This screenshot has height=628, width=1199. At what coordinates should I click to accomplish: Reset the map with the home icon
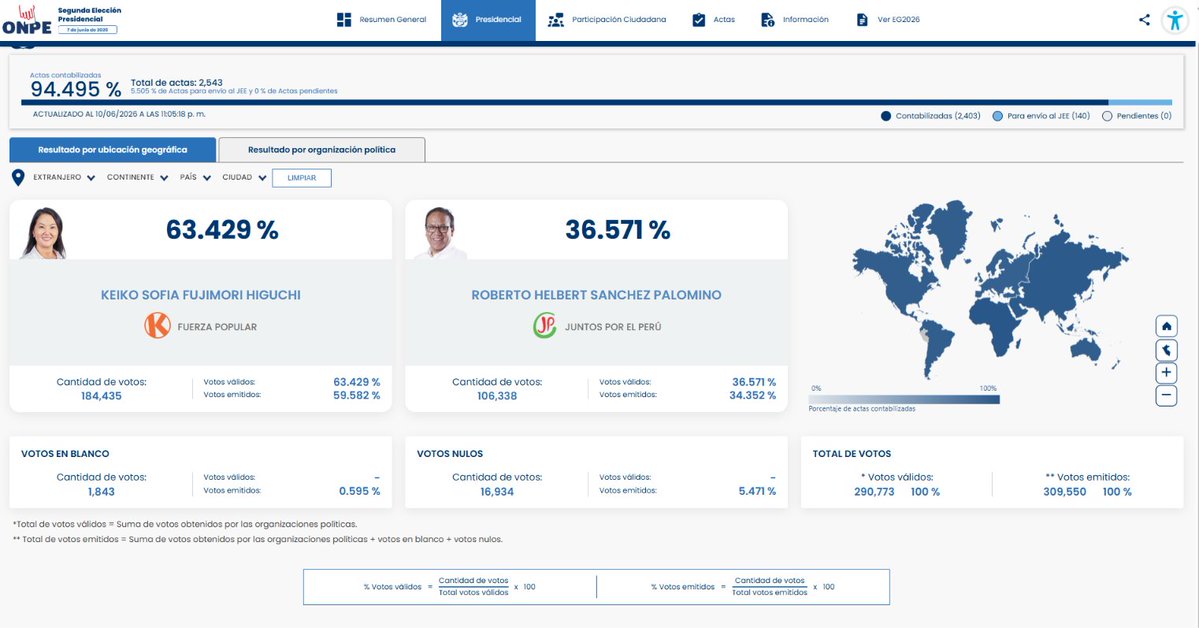point(1166,327)
